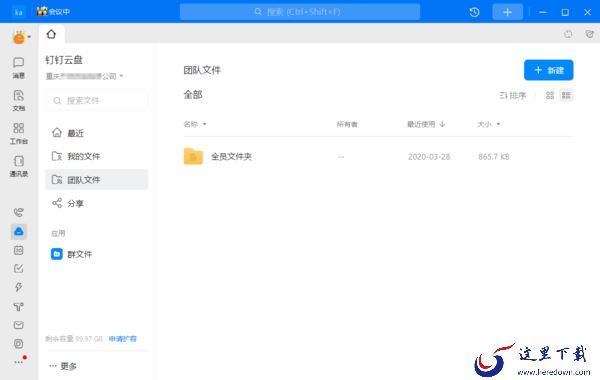This screenshot has width=600, height=380.
Task: Select 团队文件 in the navigation
Action: coord(96,179)
